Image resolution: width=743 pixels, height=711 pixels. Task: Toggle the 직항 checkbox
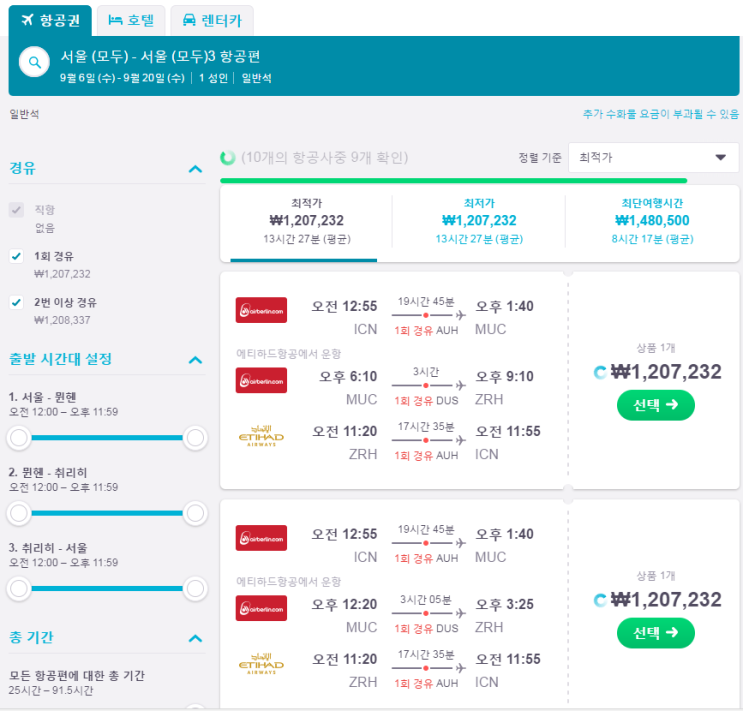tap(16, 210)
